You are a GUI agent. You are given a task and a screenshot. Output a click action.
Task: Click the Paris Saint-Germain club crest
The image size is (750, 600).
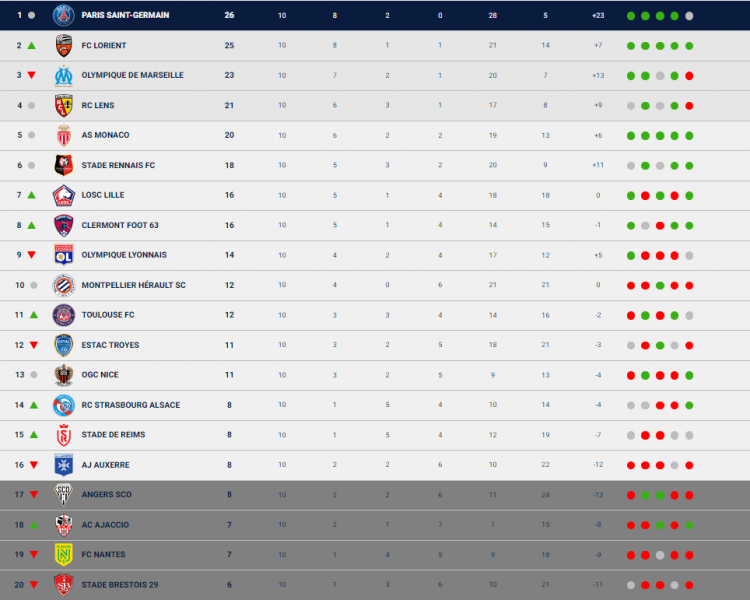click(64, 15)
